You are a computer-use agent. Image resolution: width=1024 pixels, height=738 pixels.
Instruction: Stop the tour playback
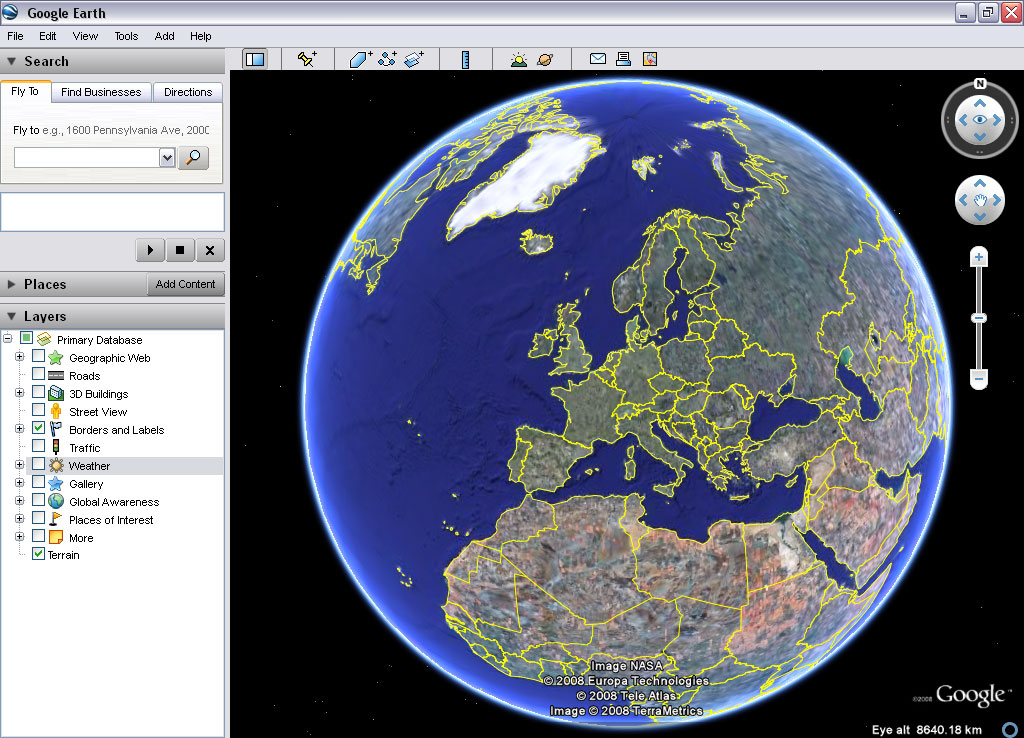(x=180, y=250)
